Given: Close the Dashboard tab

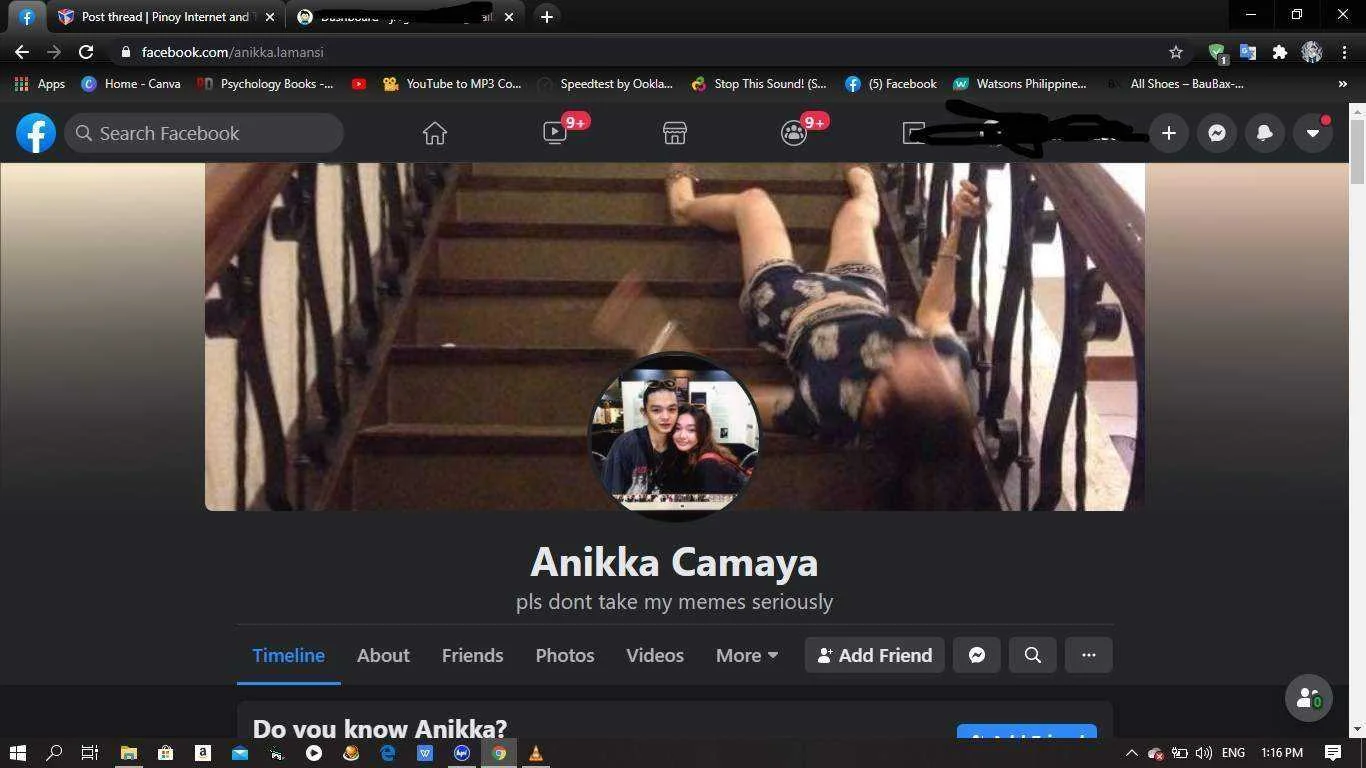Looking at the screenshot, I should [509, 17].
